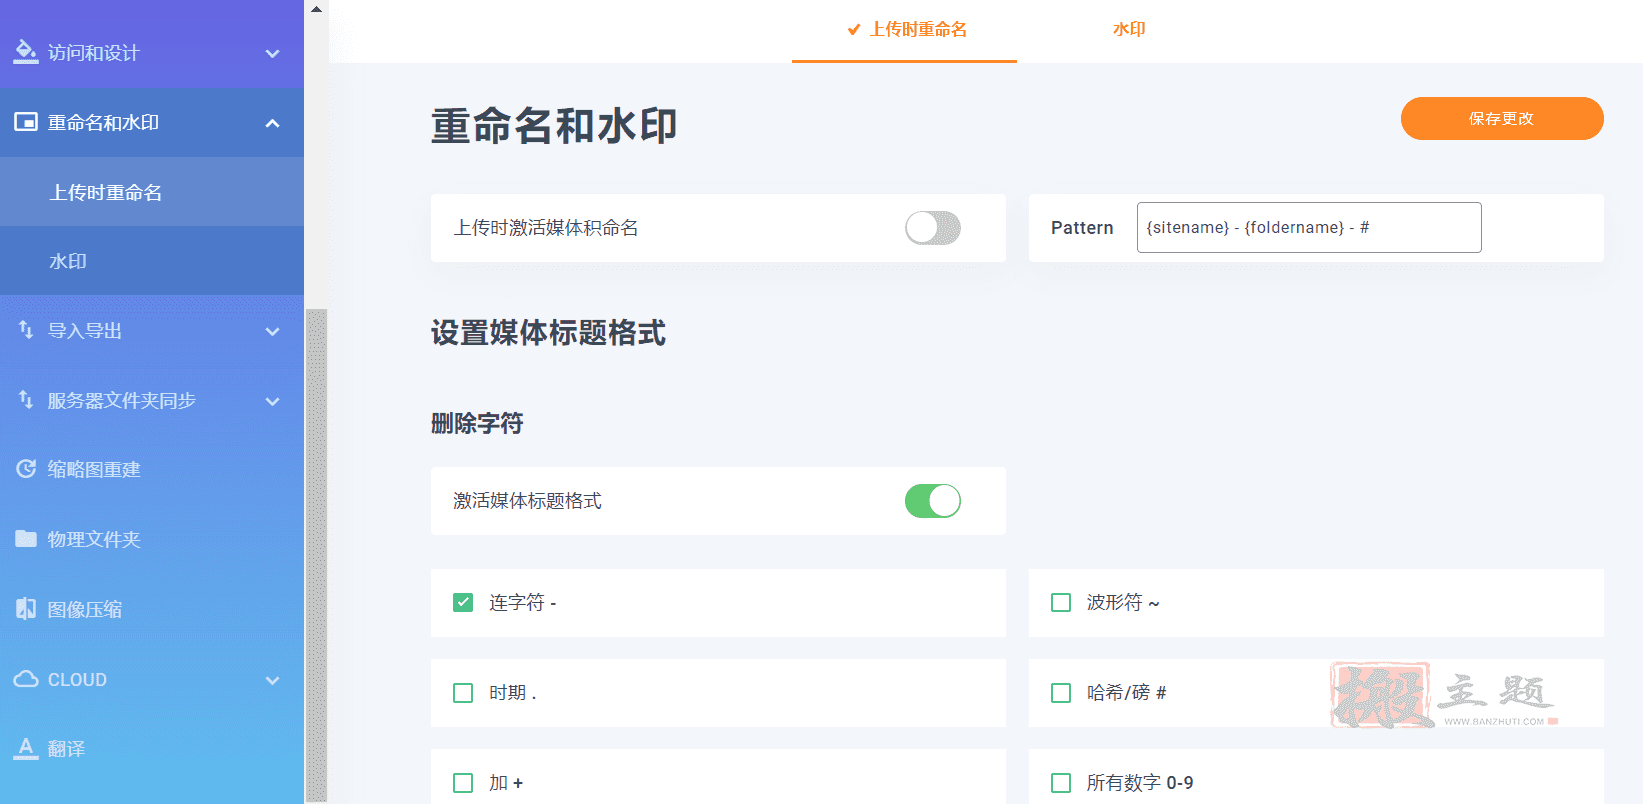
Task: Click the translate icon beside 翻译
Action: point(26,748)
